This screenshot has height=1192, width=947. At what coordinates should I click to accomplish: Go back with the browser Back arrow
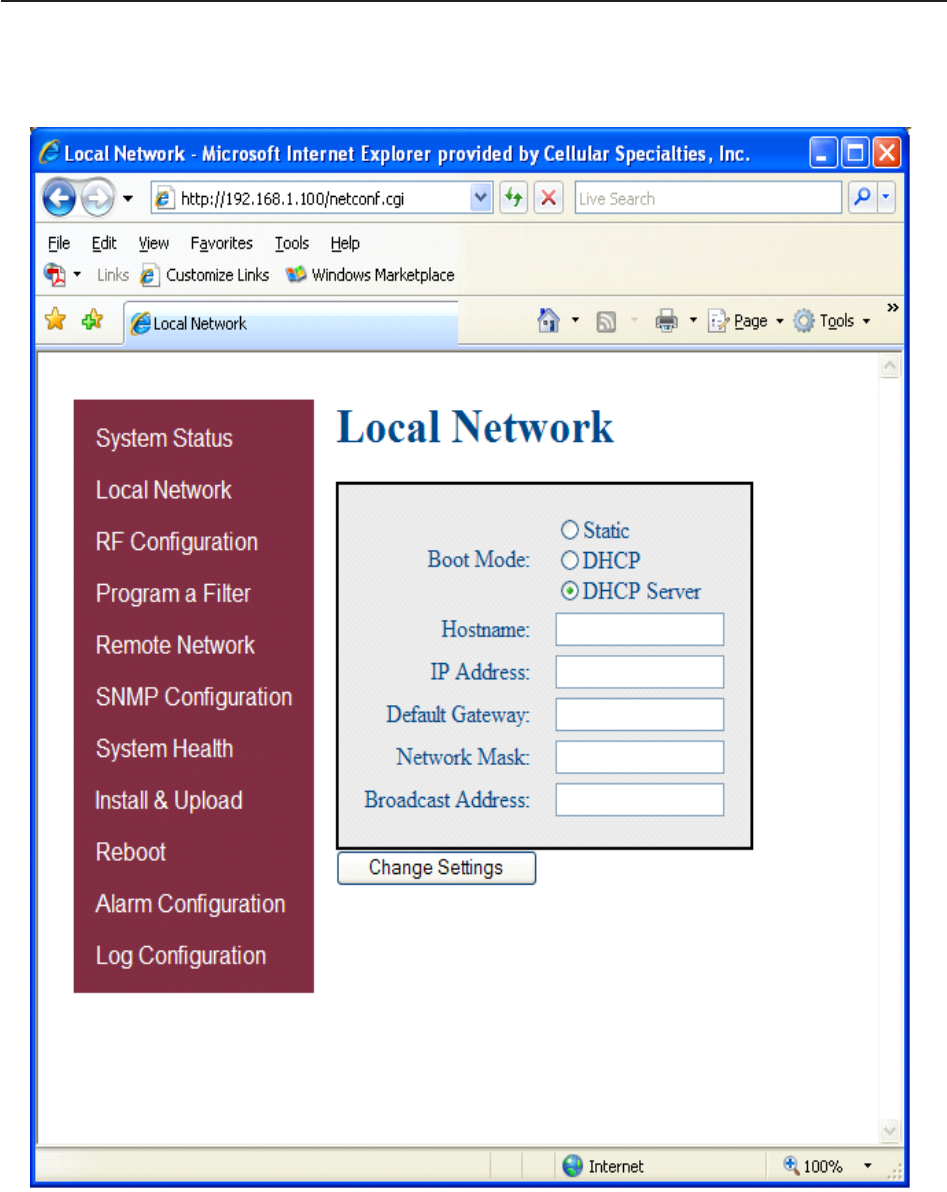click(59, 198)
